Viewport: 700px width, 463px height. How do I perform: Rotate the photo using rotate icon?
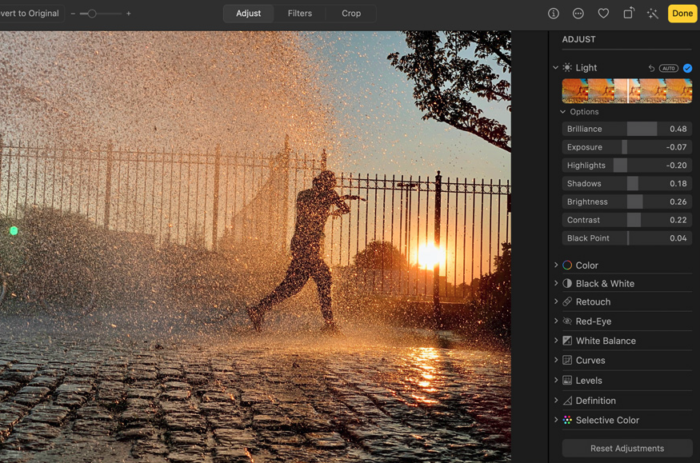[628, 14]
